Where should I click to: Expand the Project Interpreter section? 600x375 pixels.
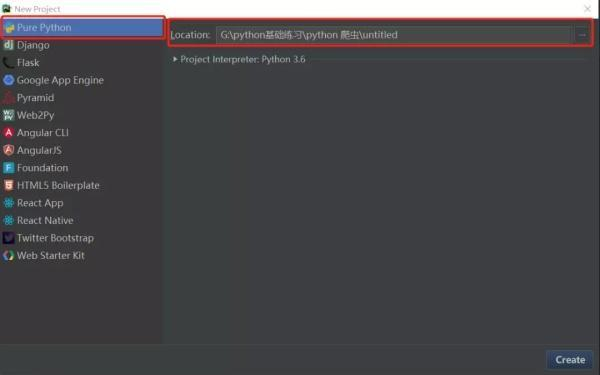coord(175,59)
